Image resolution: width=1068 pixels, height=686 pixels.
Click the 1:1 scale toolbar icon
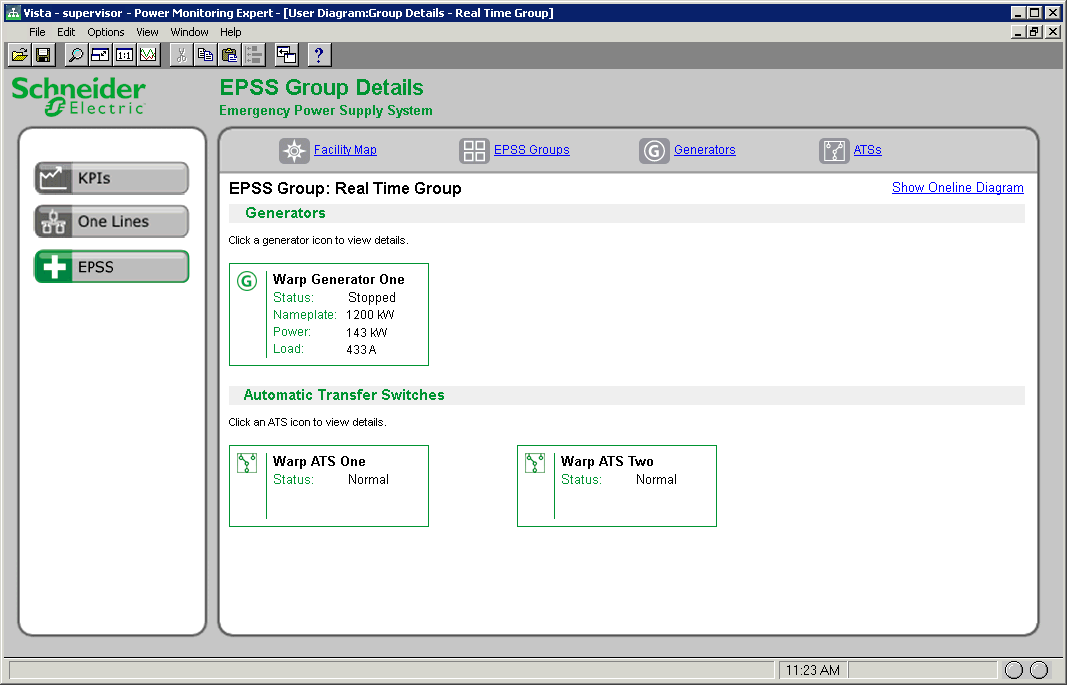point(124,54)
